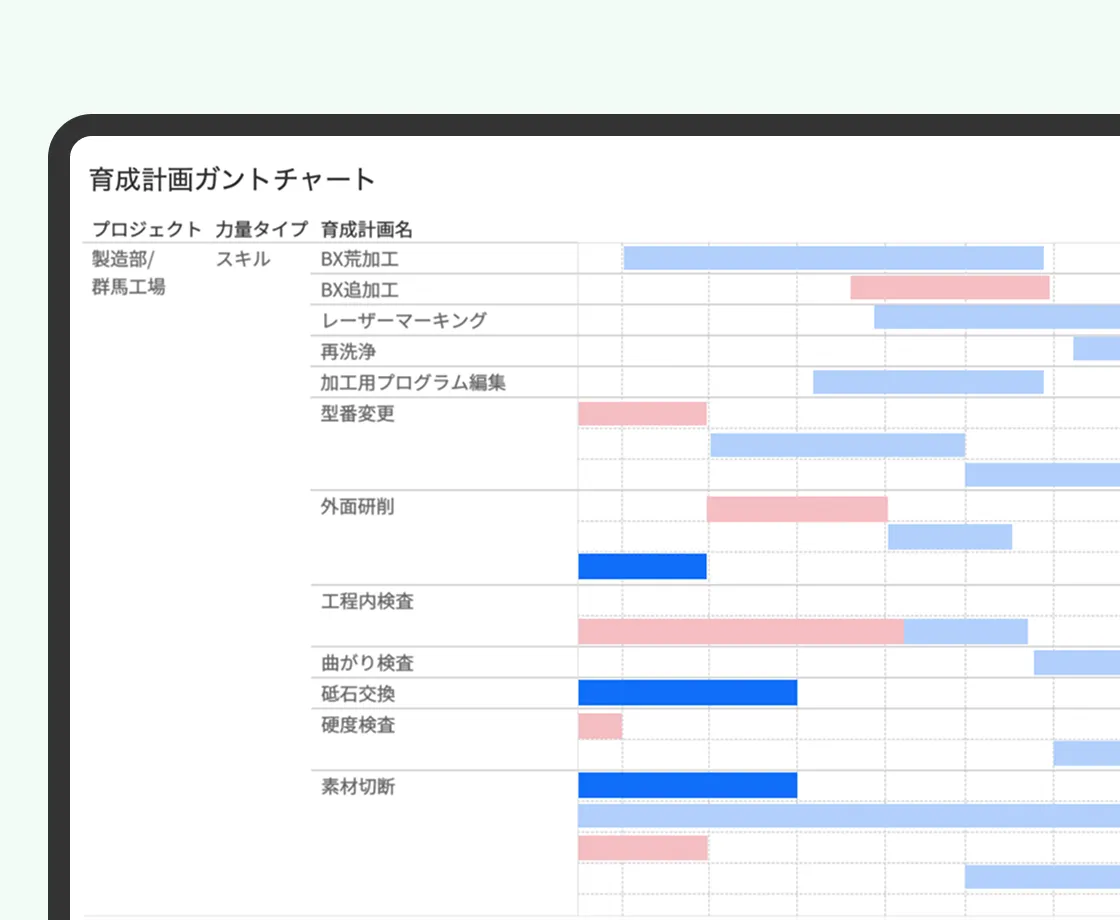Click the 再洗浄 light blue bar
The image size is (1120, 920).
1096,348
